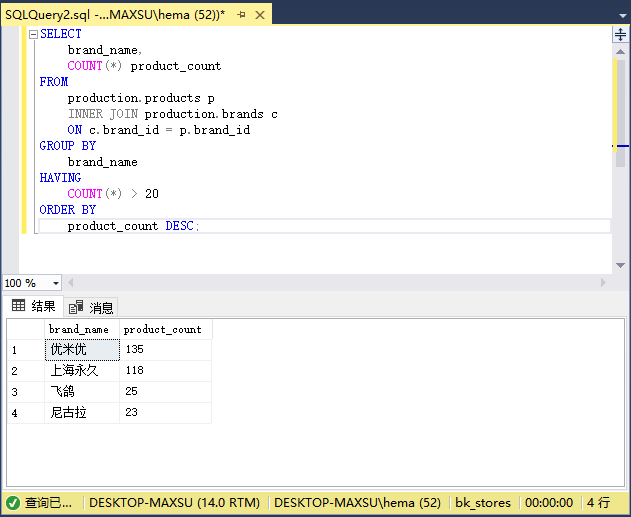Screen dimensions: 631x517
Task: Pin the SQLQuery2.sql tab
Action: tap(241, 15)
